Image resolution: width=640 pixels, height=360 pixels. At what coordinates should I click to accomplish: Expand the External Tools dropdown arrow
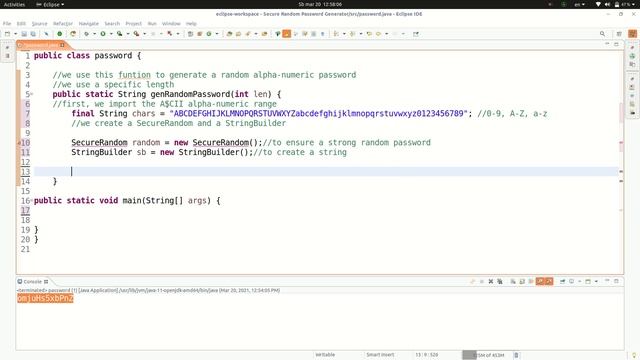tap(144, 34)
